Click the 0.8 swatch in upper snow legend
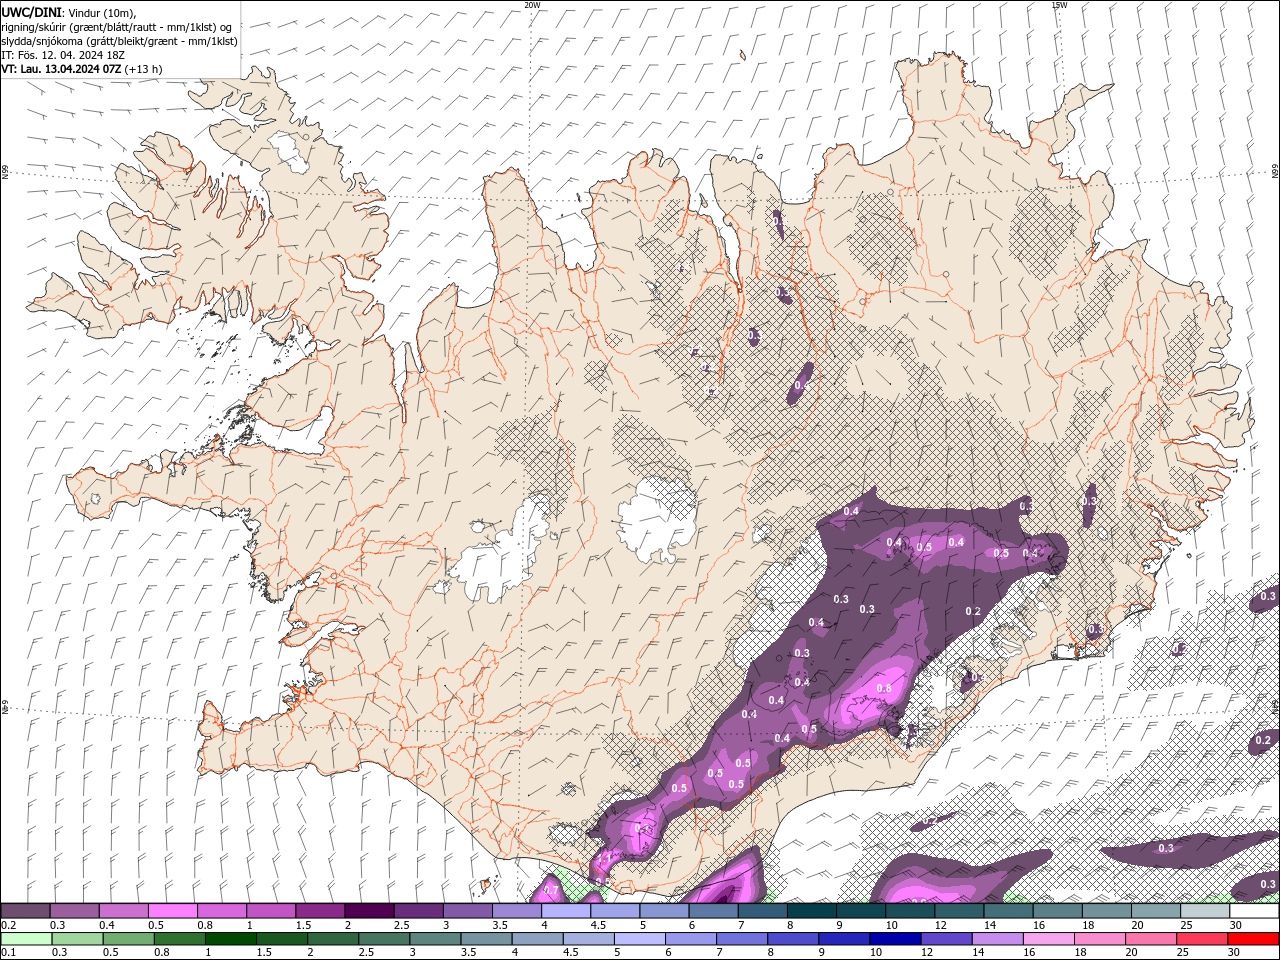The image size is (1280, 960). pos(221,911)
